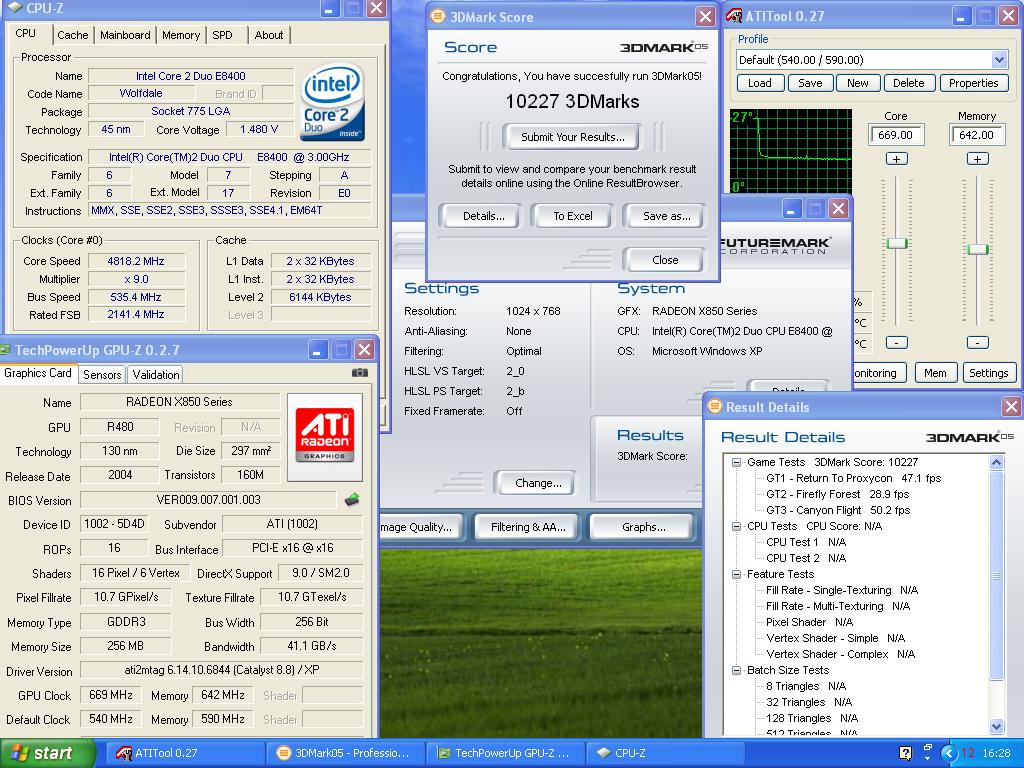Viewport: 1024px width, 768px height.
Task: Click the Core clock slider handle
Action: [x=896, y=244]
